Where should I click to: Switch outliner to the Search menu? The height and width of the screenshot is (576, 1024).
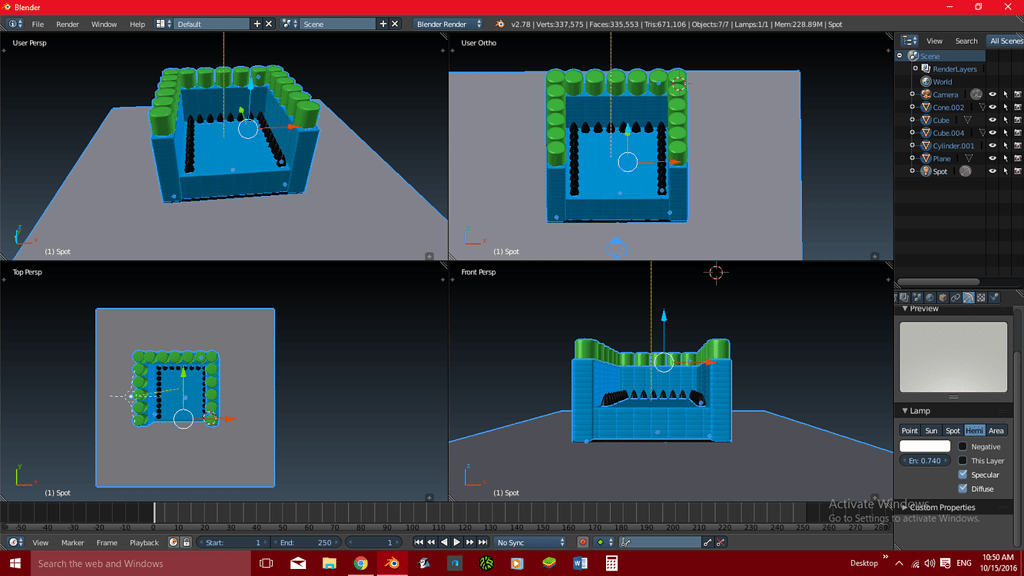966,41
